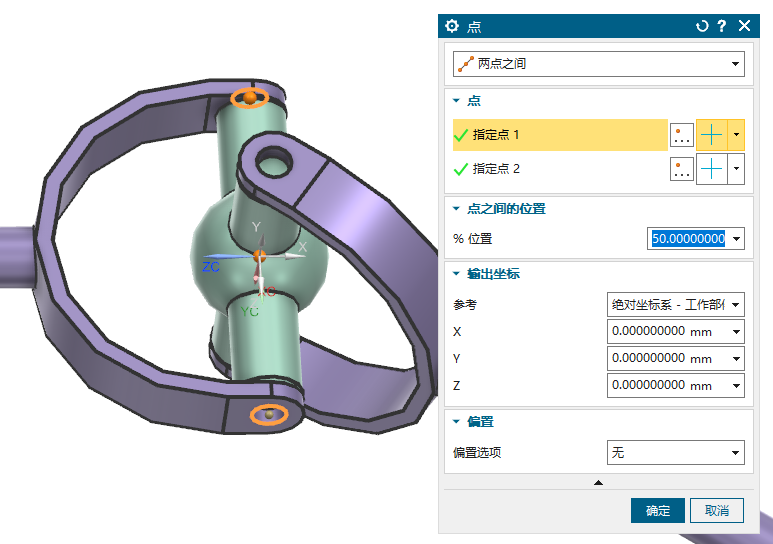The width and height of the screenshot is (773, 544).
Task: Click the reset dialog icon
Action: [x=702, y=26]
